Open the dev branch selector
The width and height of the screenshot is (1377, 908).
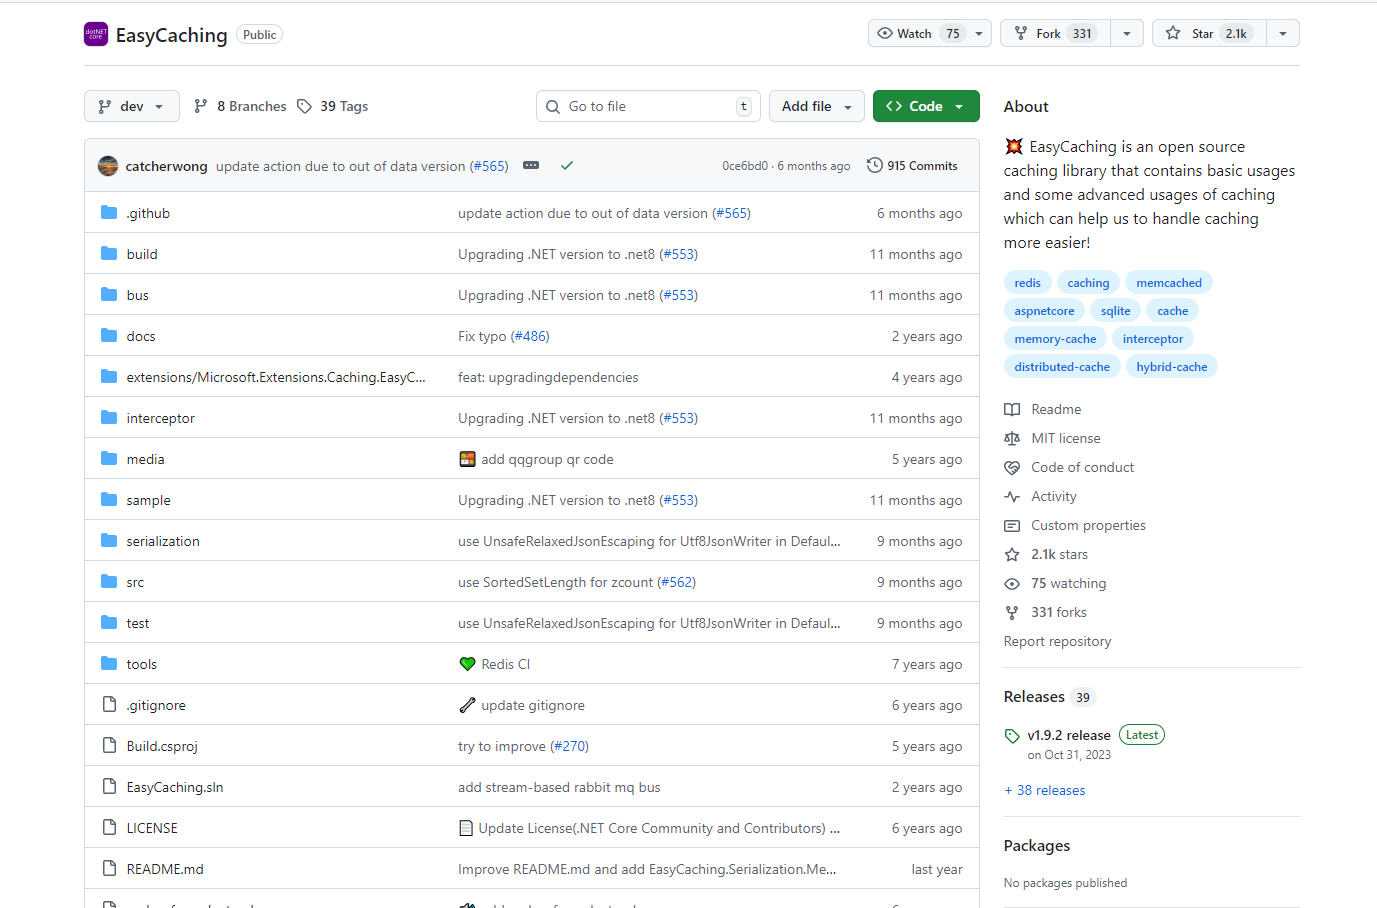click(x=132, y=106)
